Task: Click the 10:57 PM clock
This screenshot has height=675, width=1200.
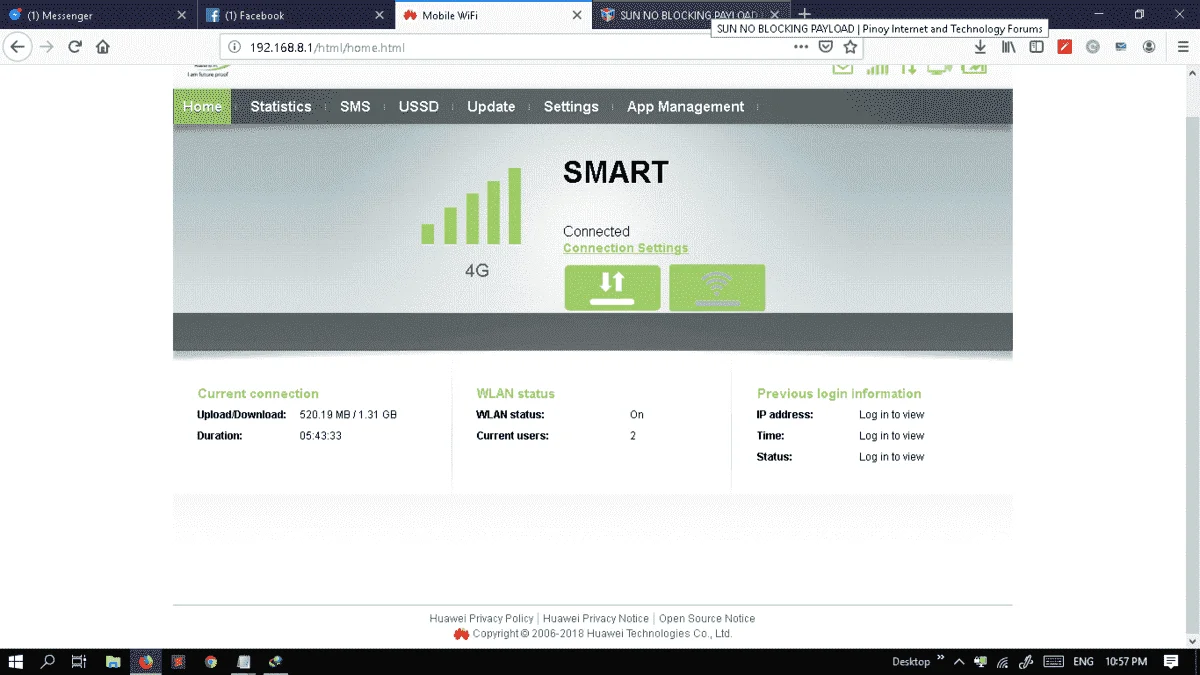Action: click(1126, 661)
